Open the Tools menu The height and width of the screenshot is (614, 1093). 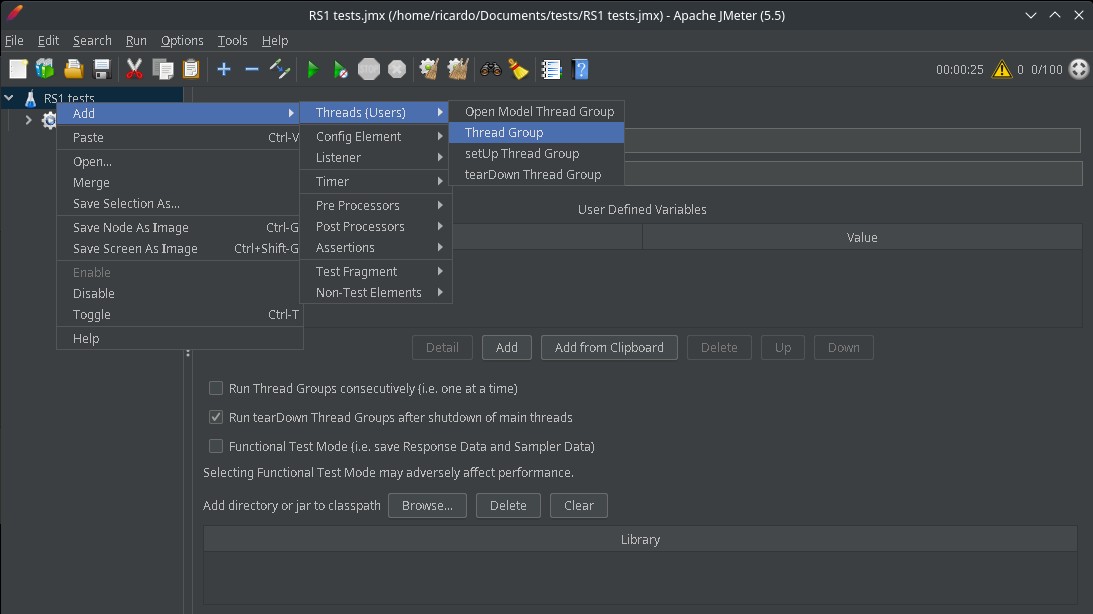point(232,40)
